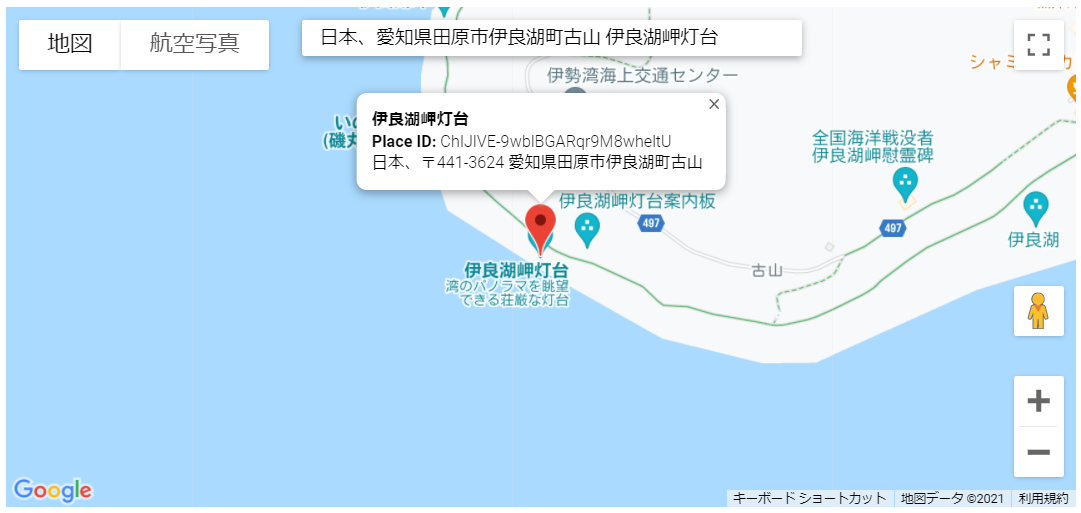The height and width of the screenshot is (513, 1081).
Task: Click the 伊良湖岬灯台案内板 teal marker
Action: 587,230
